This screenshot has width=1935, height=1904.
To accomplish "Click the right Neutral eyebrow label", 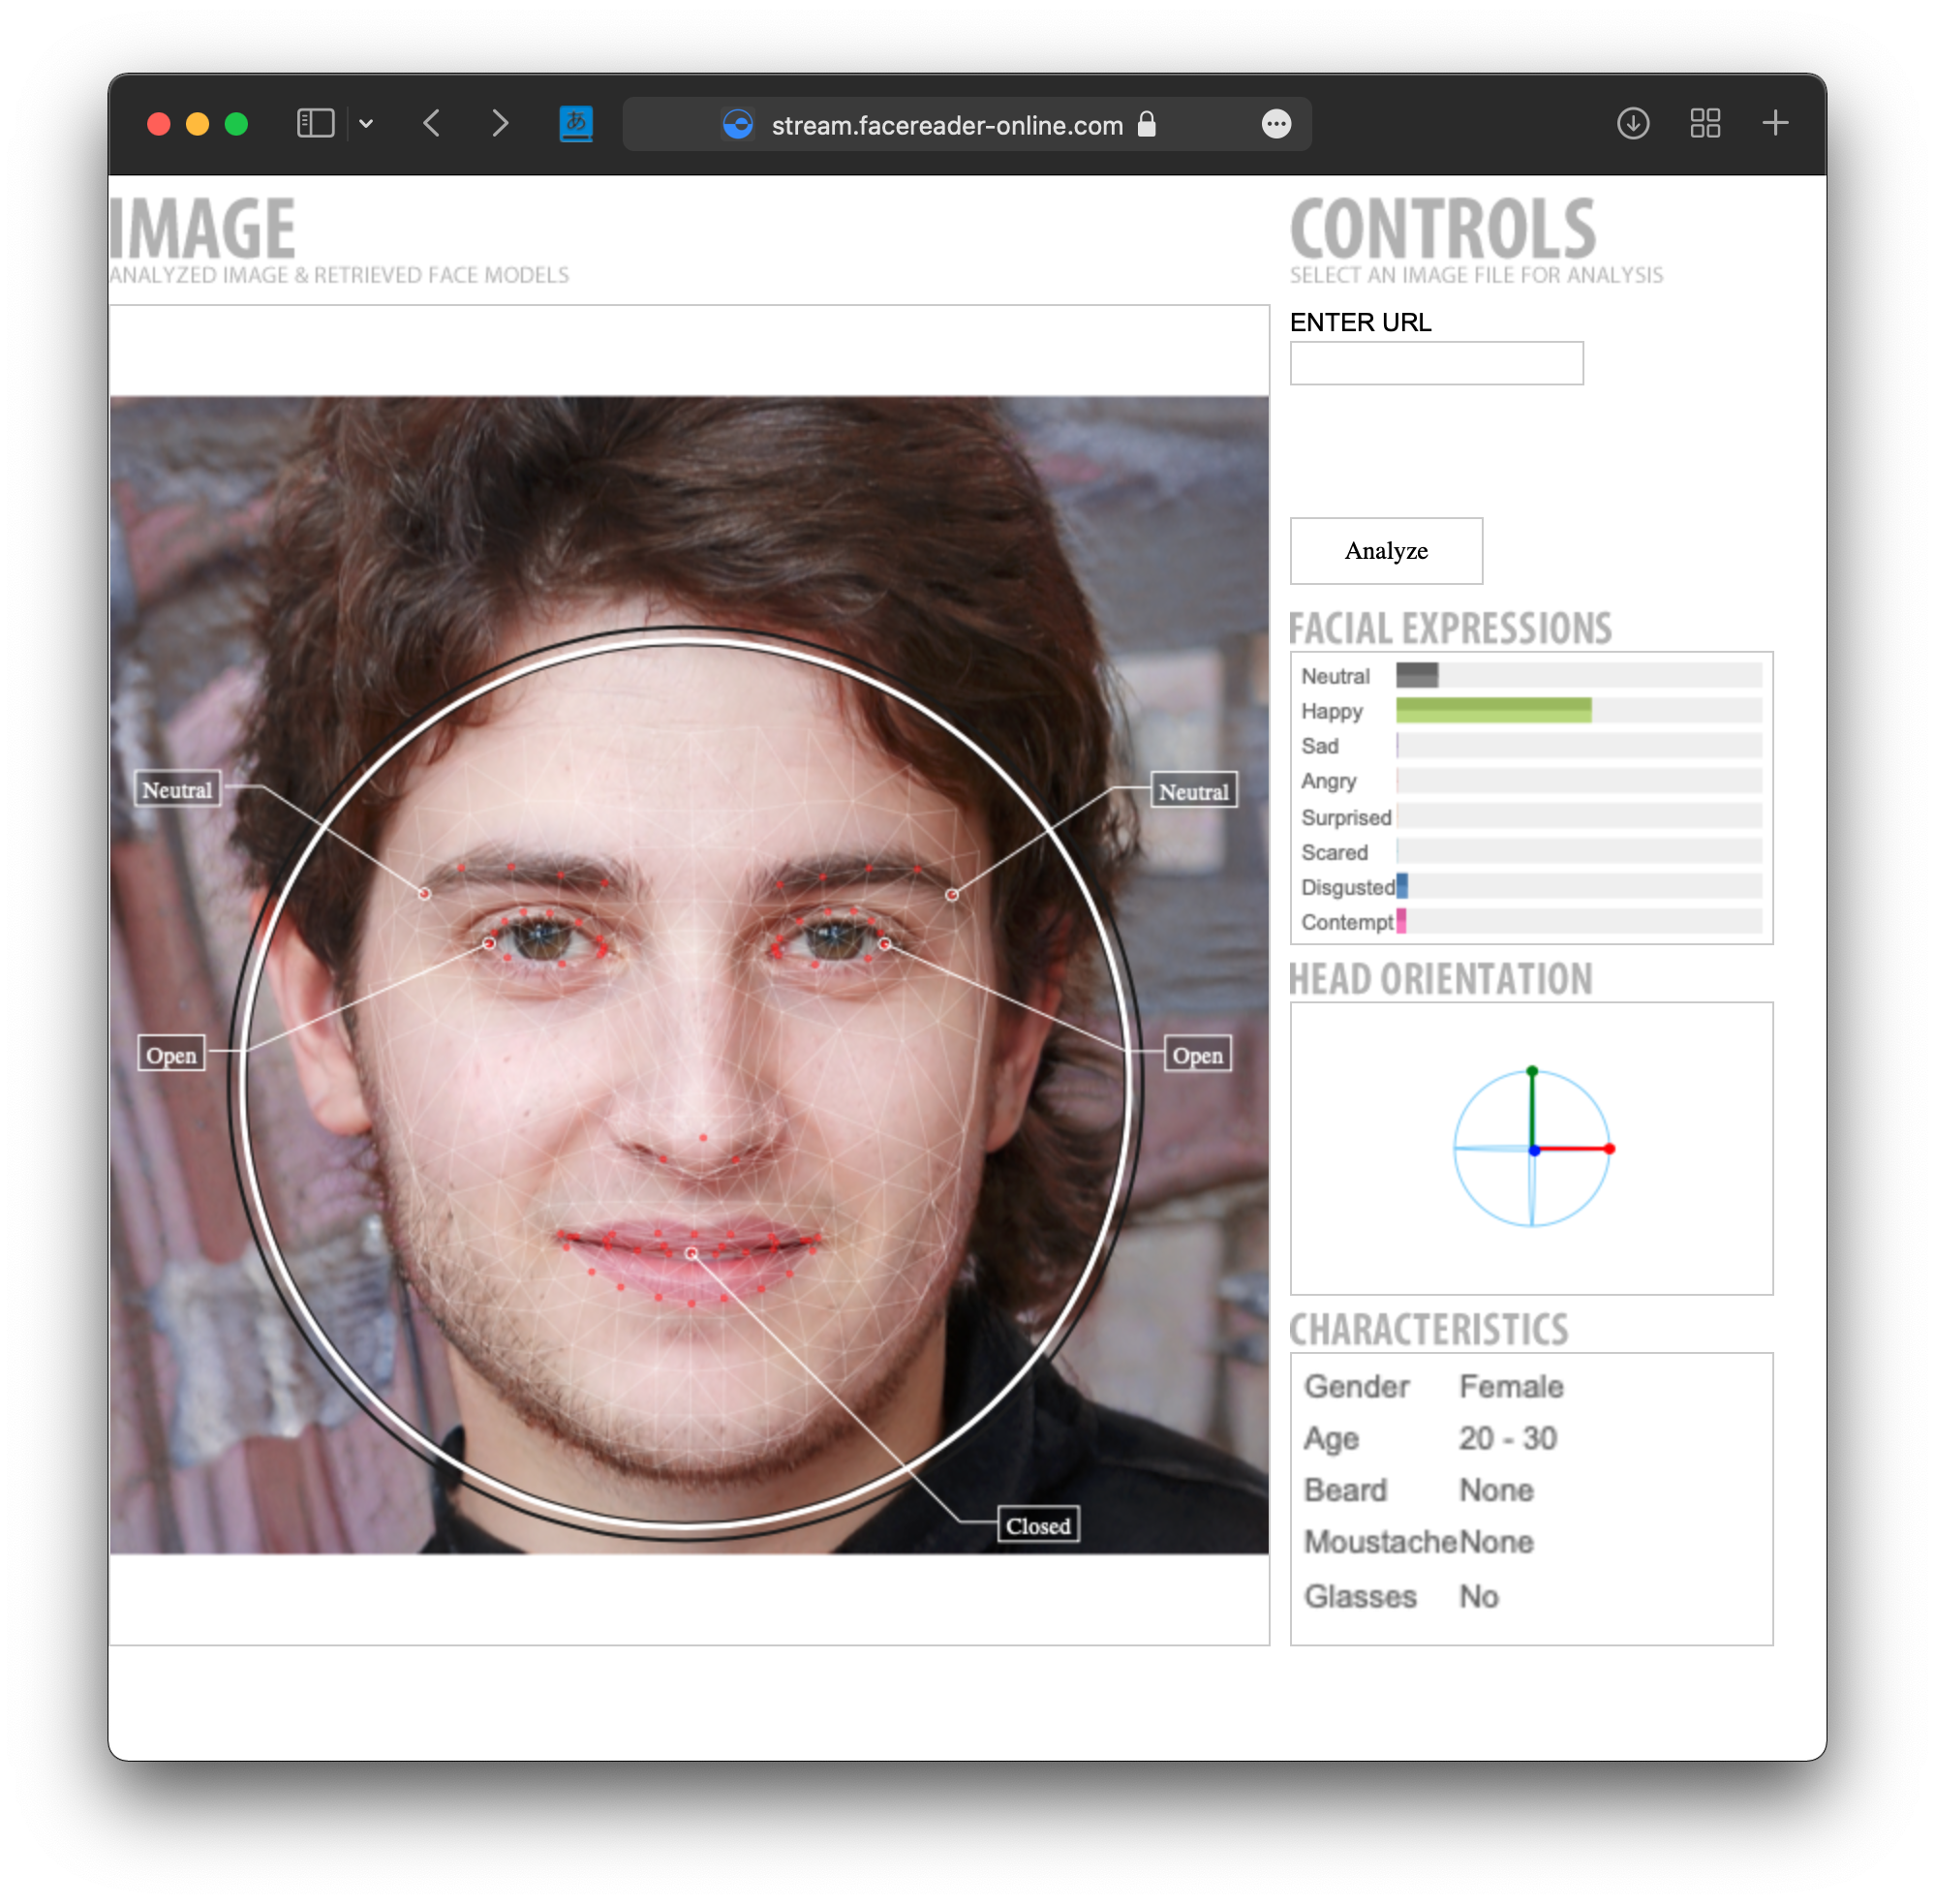I will (x=1192, y=792).
